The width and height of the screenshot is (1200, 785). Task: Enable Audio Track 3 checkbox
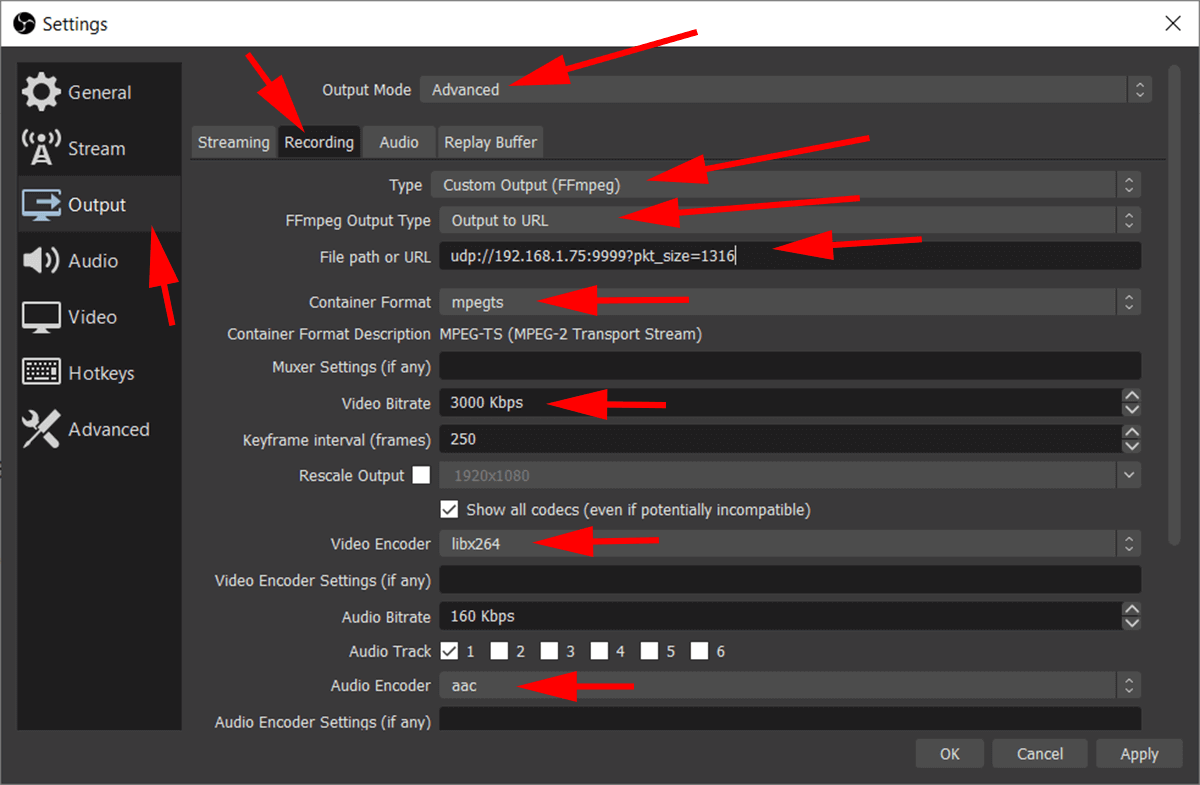tap(549, 651)
